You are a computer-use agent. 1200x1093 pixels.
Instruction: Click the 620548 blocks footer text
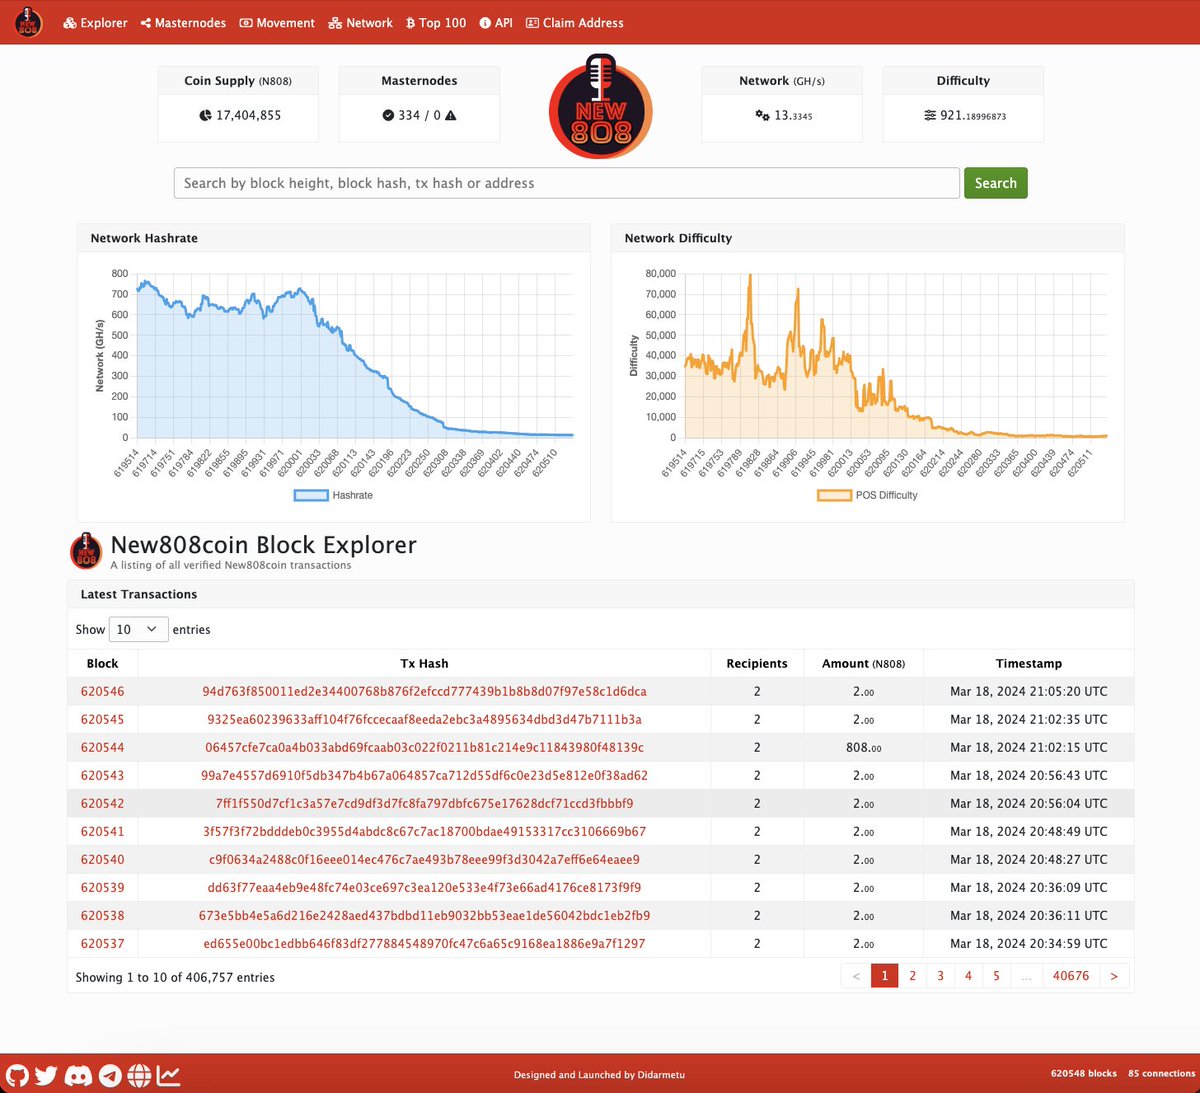coord(1083,1073)
